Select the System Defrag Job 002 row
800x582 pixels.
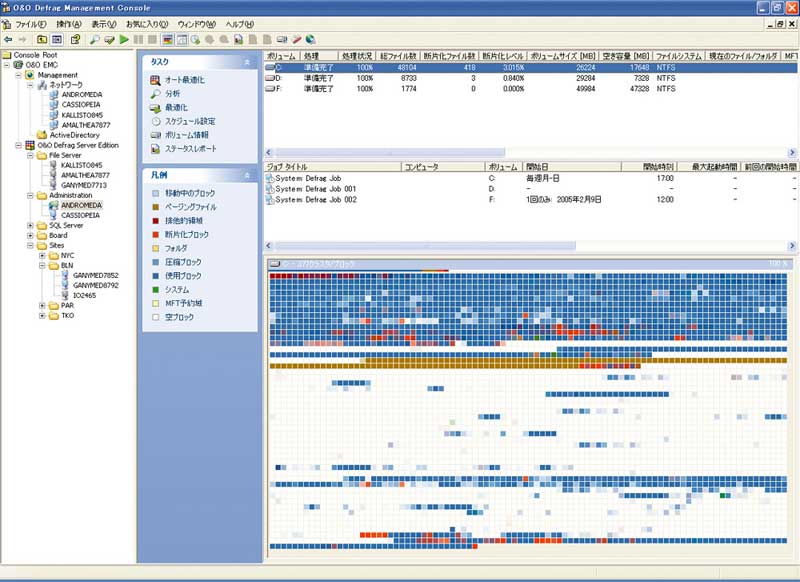(531, 200)
